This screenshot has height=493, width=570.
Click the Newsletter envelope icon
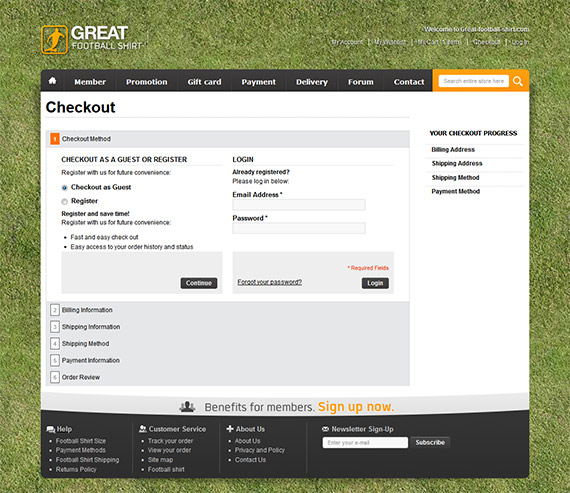[x=325, y=429]
